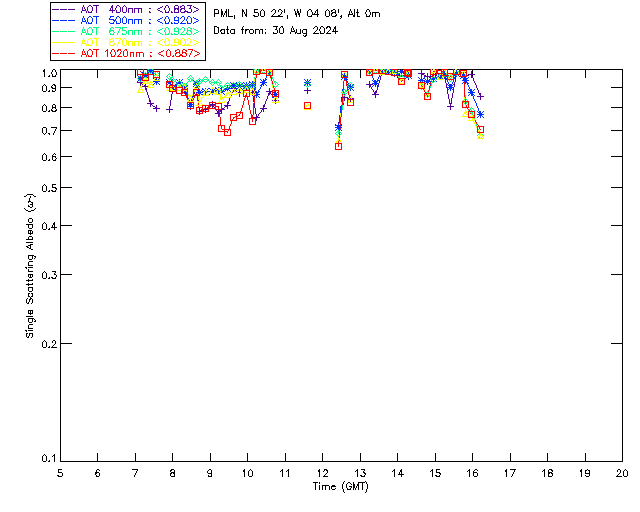Click the y-axis tick label 0.5
The height and width of the screenshot is (512, 640).
coord(49,188)
